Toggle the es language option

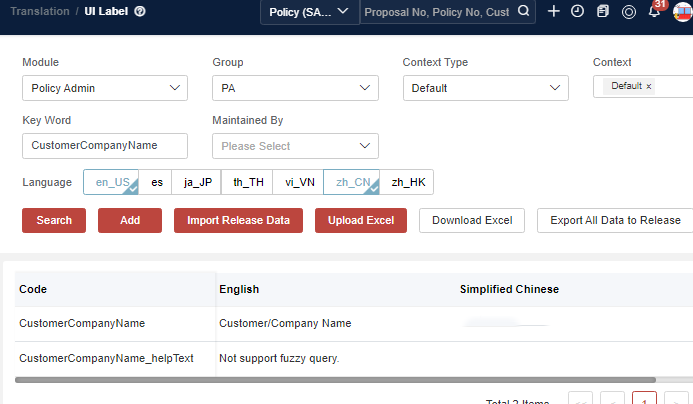click(x=157, y=182)
